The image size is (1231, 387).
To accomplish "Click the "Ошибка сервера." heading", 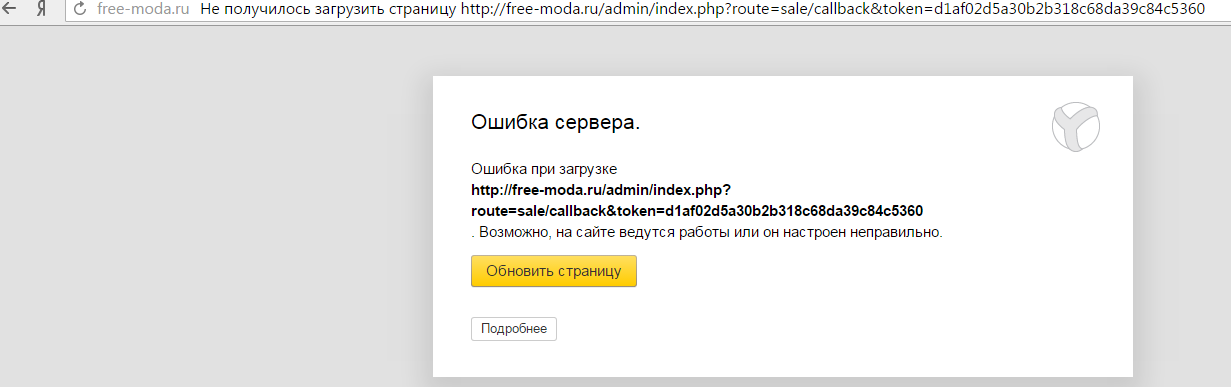I will (x=555, y=124).
